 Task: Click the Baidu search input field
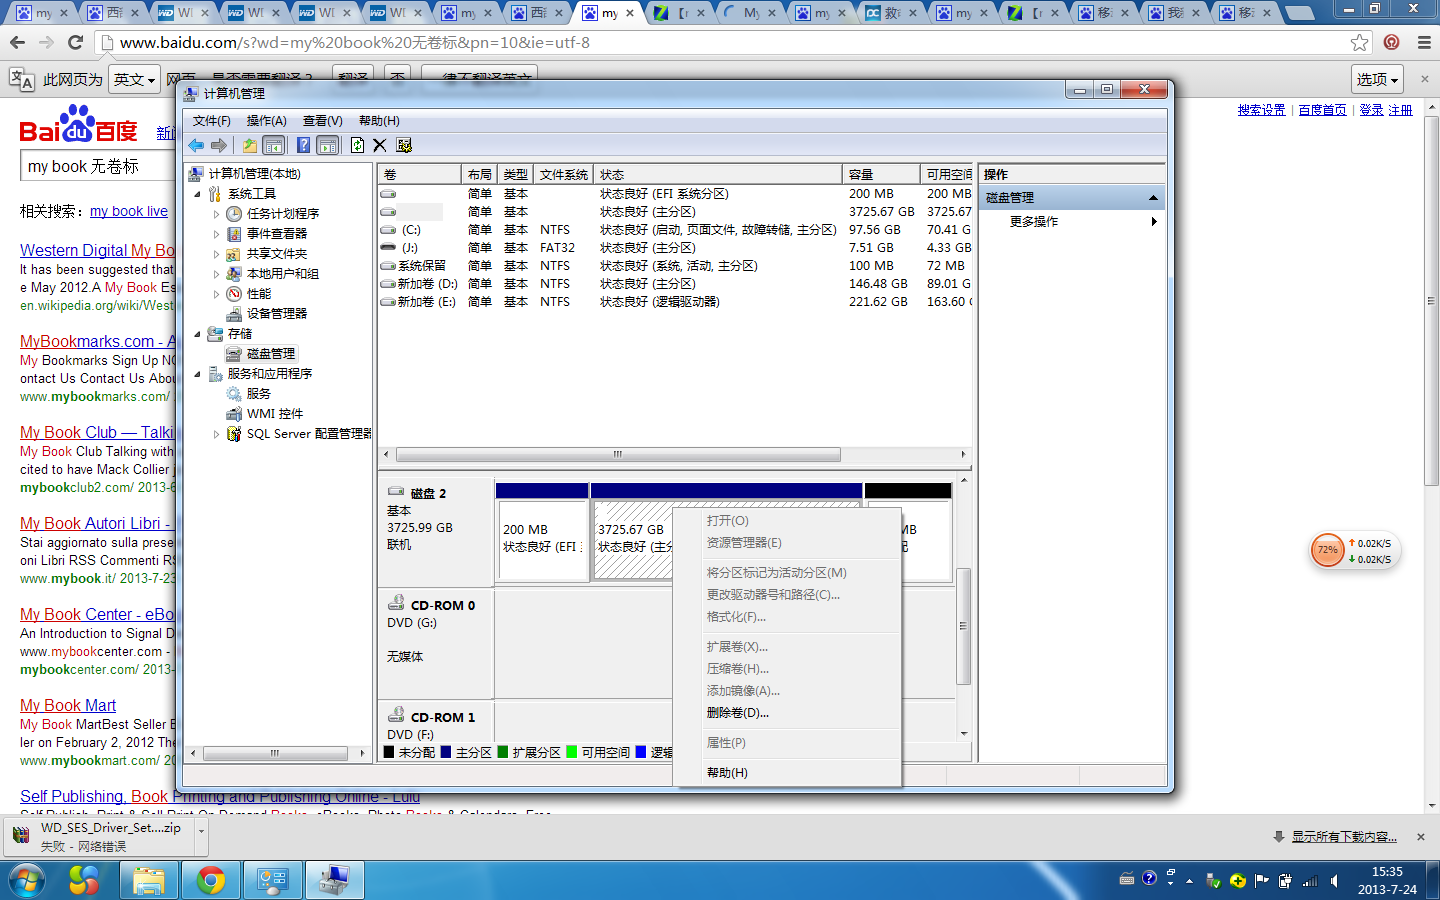pyautogui.click(x=98, y=166)
